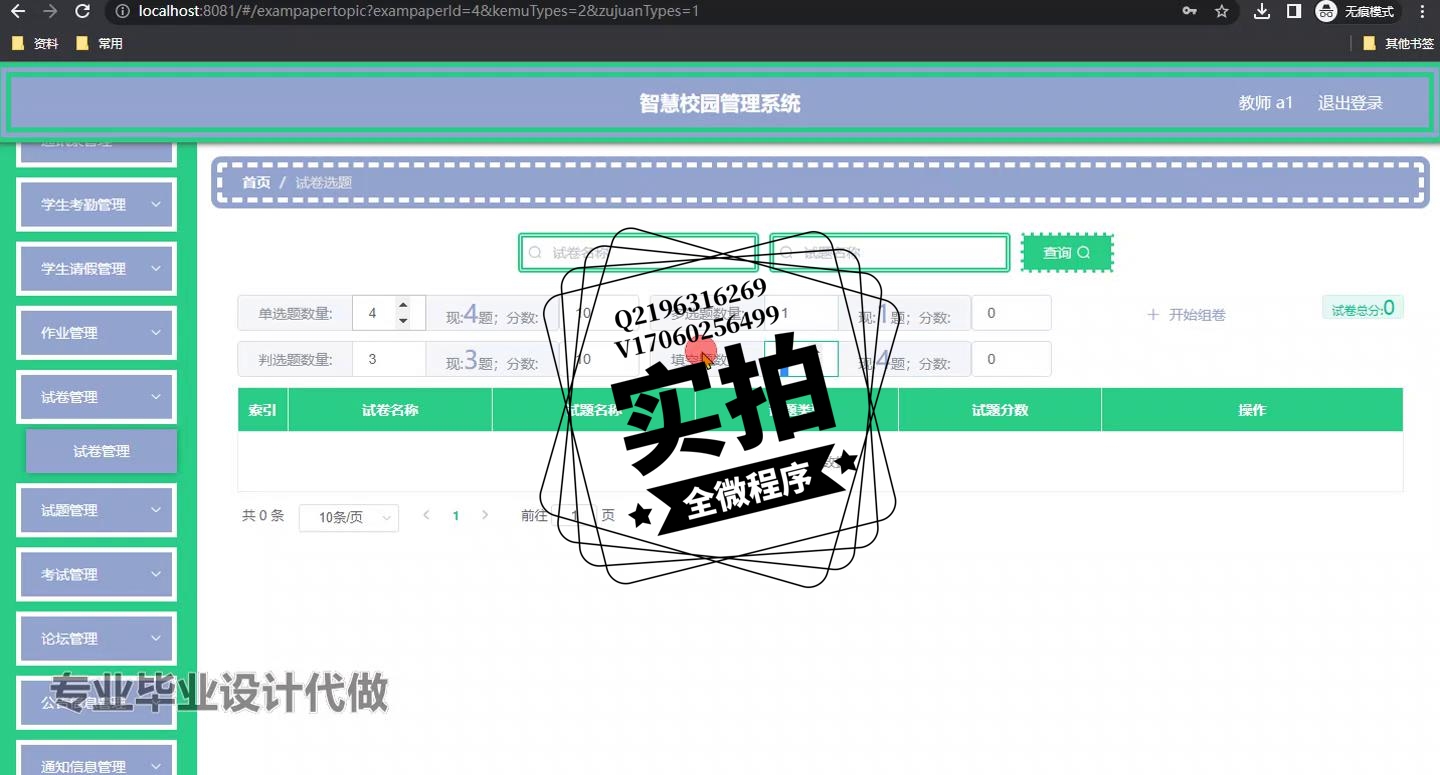The width and height of the screenshot is (1440, 775).
Task: Open the saved passwords key icon
Action: [x=1190, y=12]
